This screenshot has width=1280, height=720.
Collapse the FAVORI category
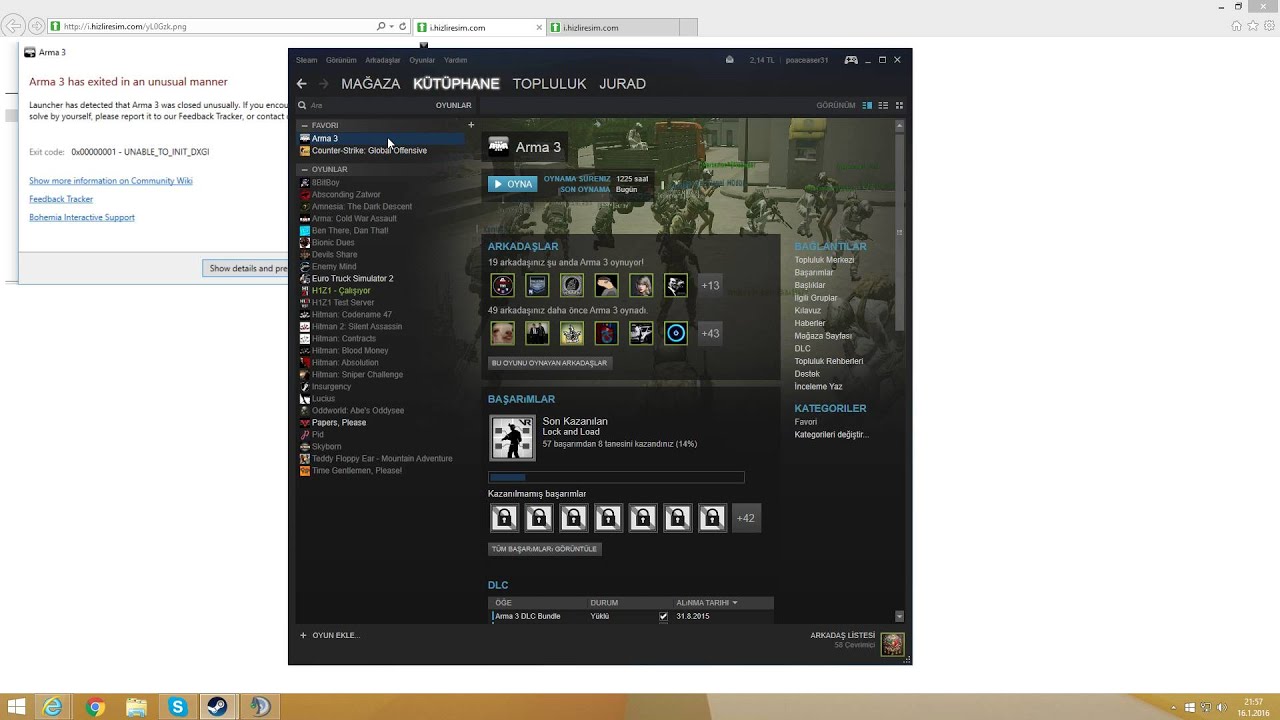(304, 126)
